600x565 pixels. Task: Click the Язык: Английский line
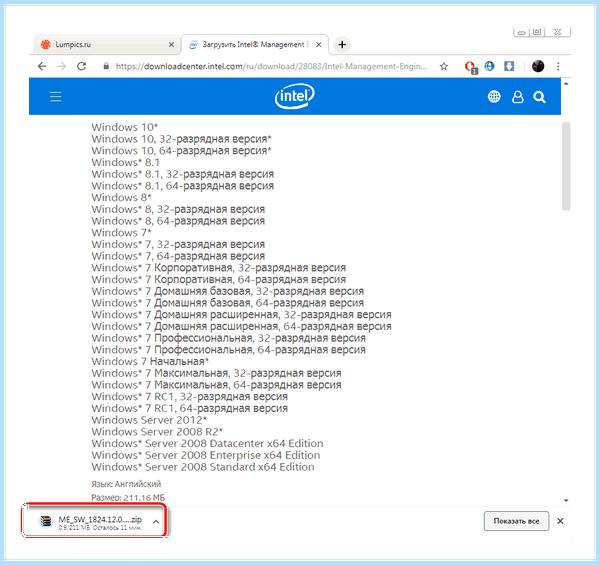126,484
